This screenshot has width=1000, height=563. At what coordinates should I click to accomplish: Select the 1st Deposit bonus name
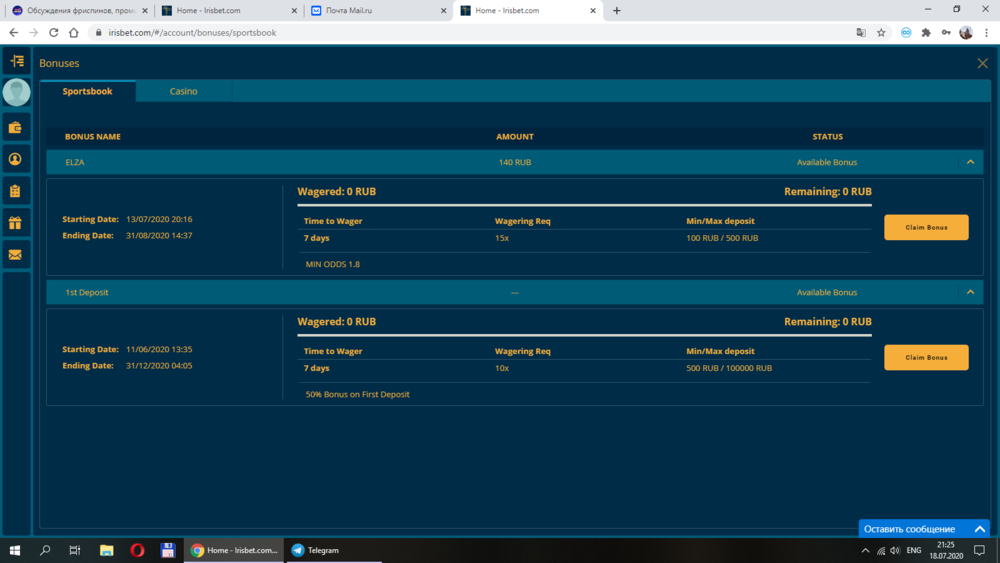point(87,292)
